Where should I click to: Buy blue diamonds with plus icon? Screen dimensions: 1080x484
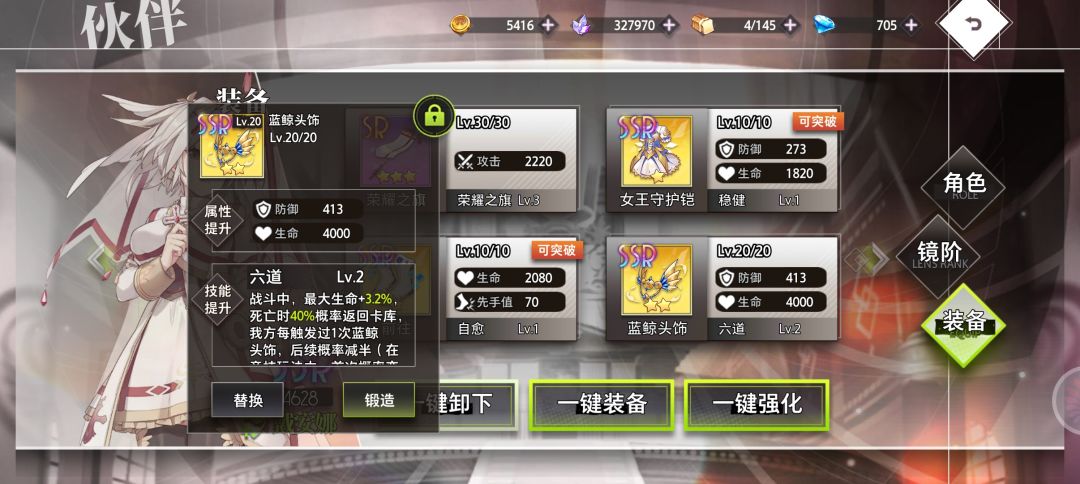(911, 25)
